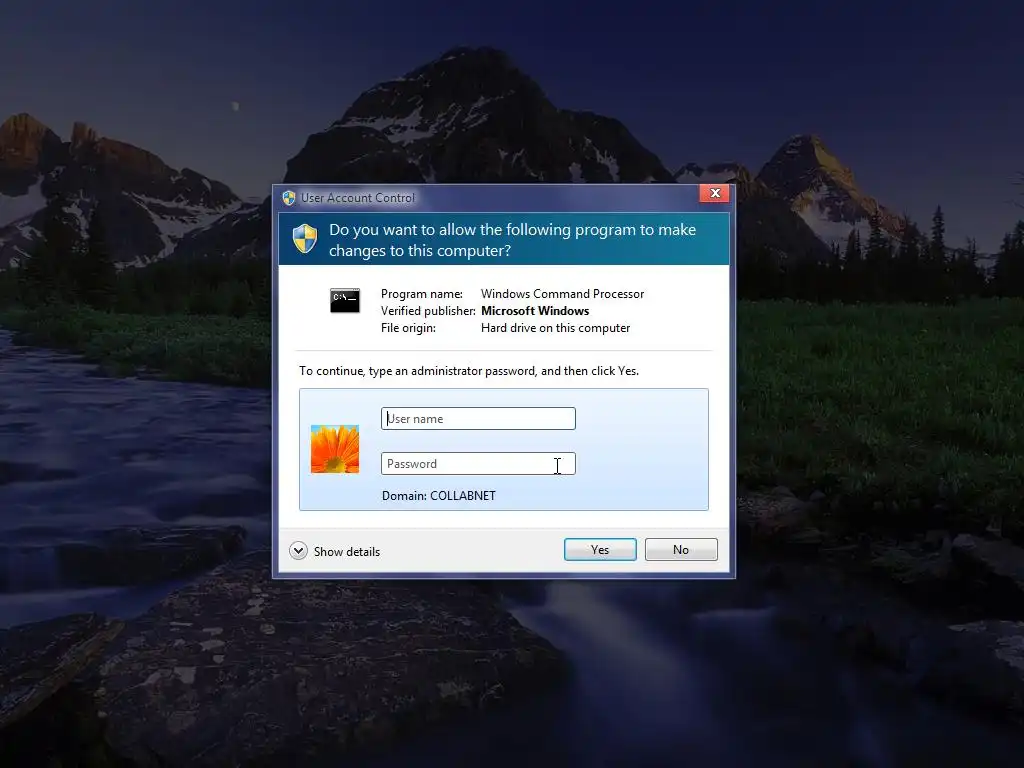1024x768 pixels.
Task: Deny the request with the No button
Action: pyautogui.click(x=681, y=550)
